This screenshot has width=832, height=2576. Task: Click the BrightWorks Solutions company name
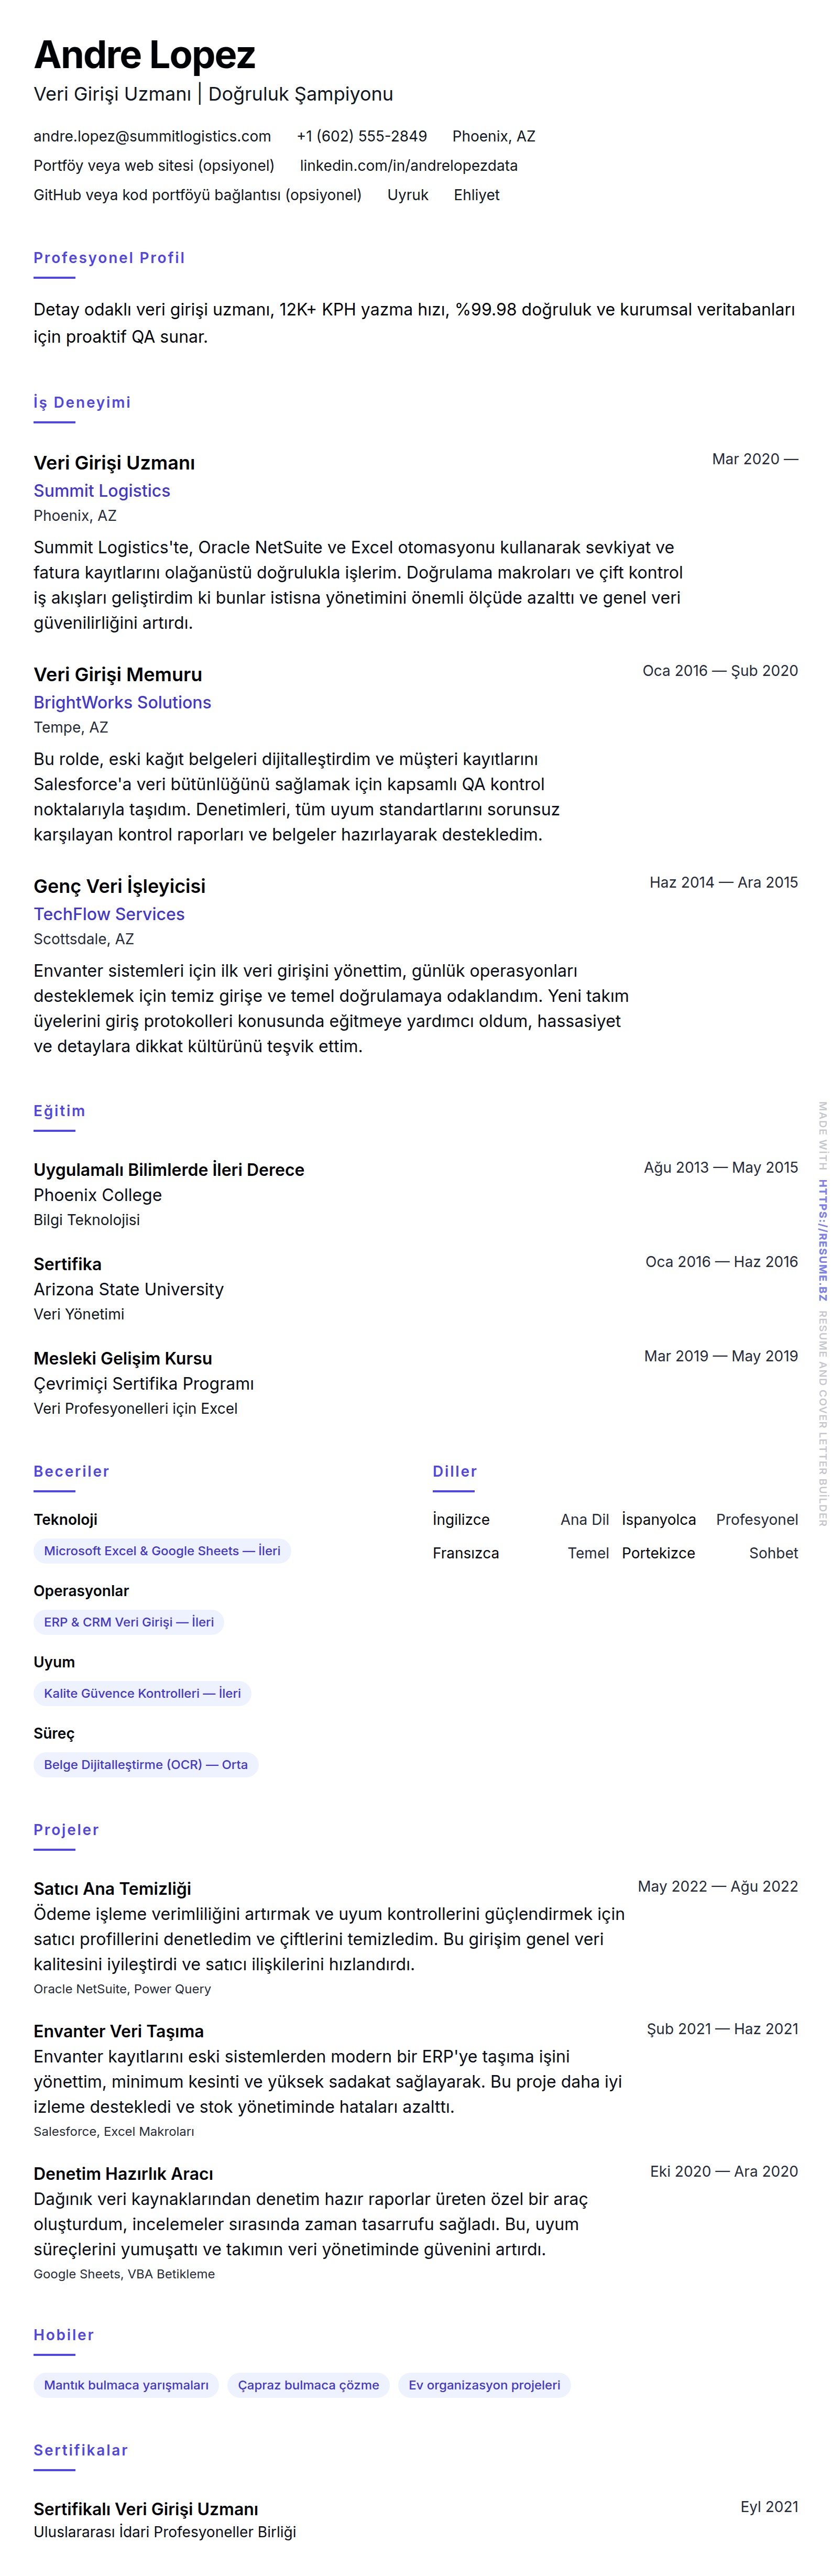tap(122, 703)
